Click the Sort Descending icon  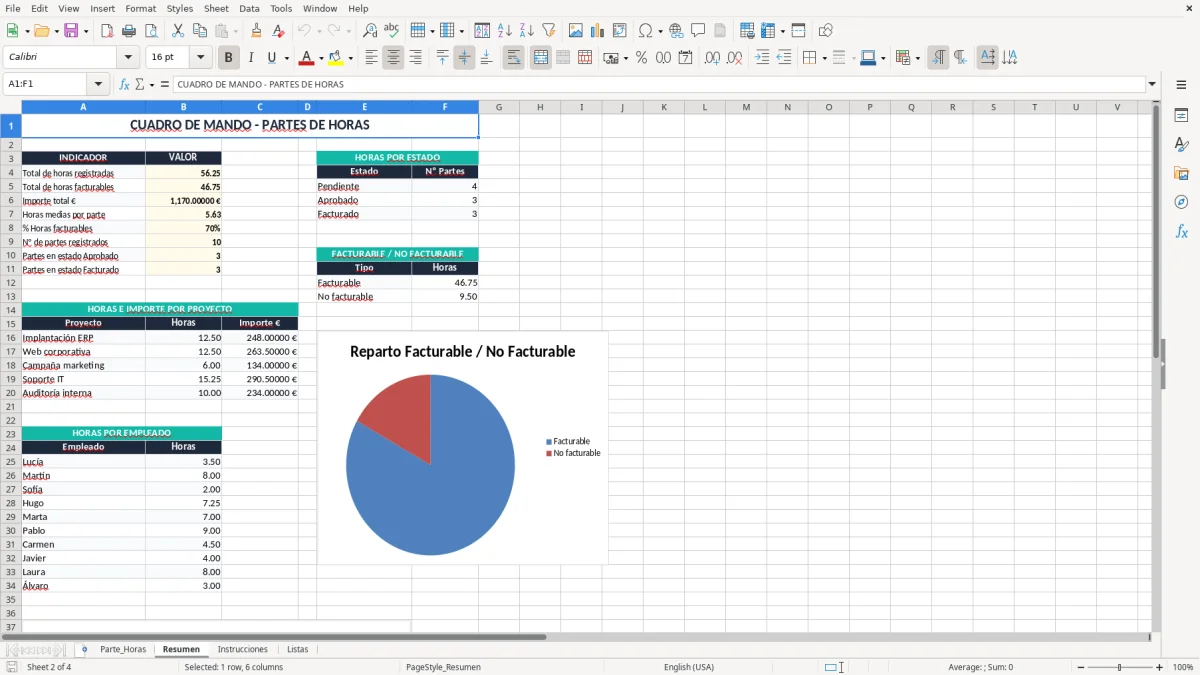click(527, 31)
